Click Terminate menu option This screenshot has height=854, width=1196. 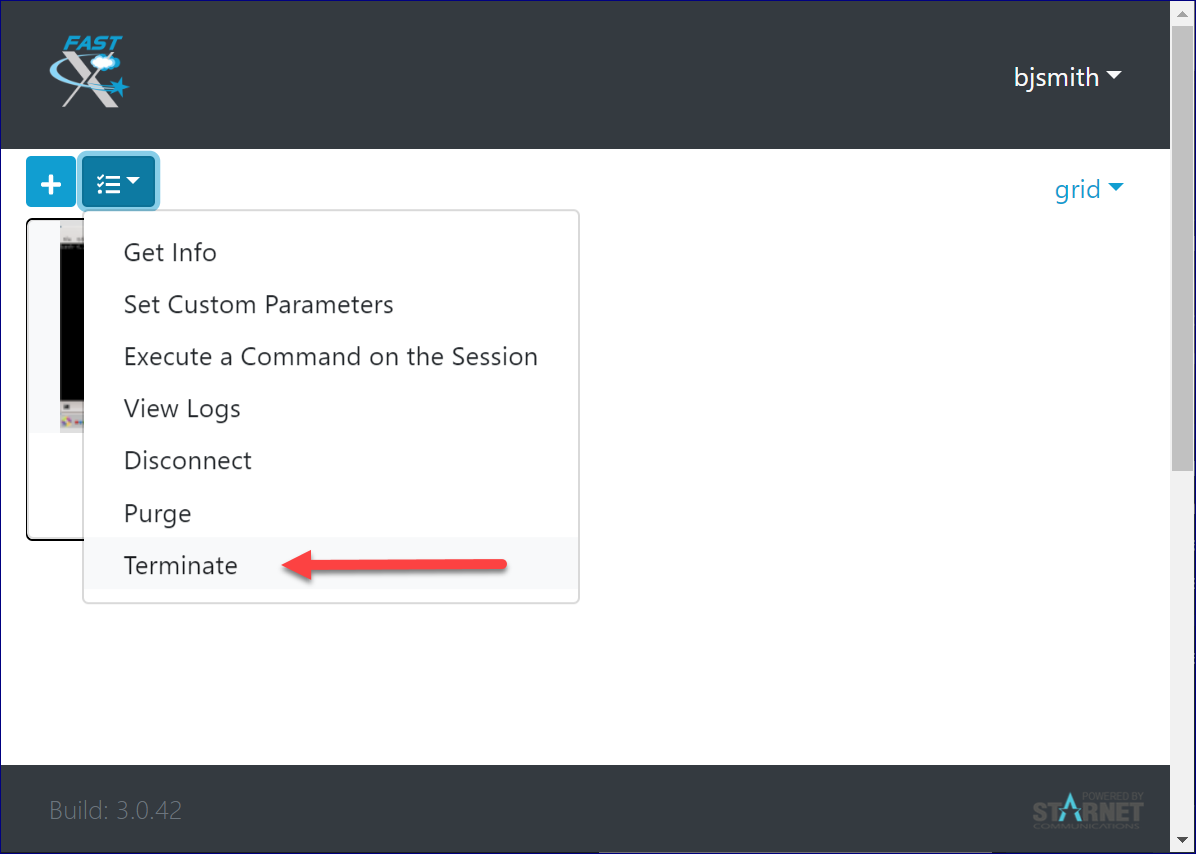point(181,566)
